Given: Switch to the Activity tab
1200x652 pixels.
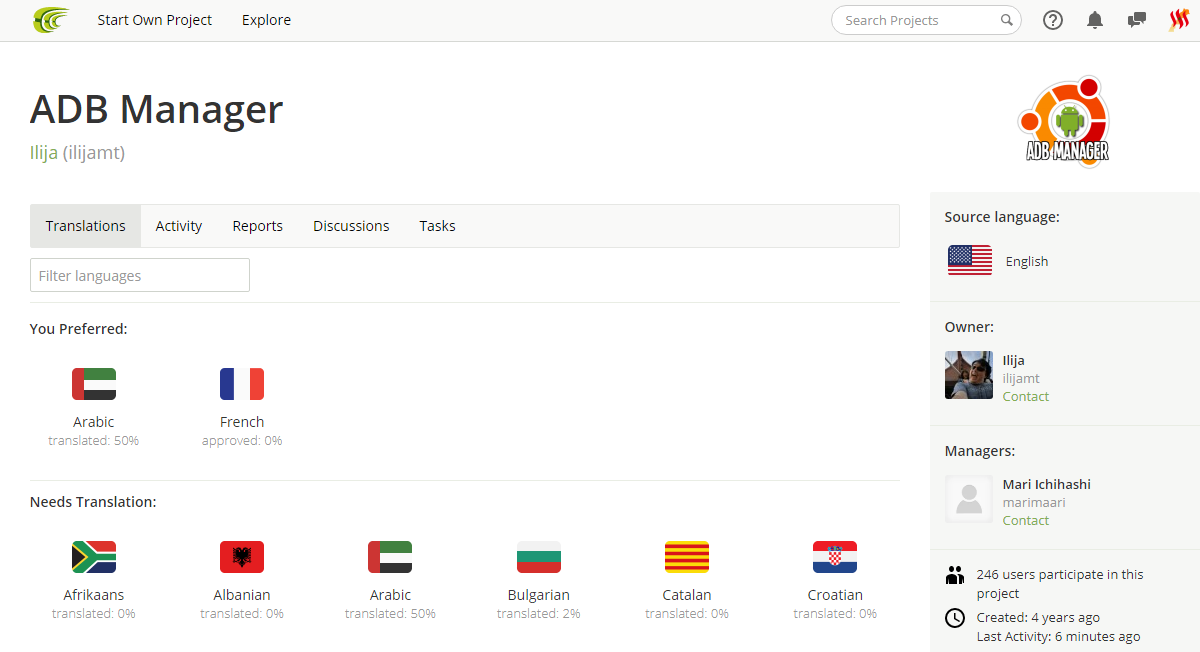Looking at the screenshot, I should coord(179,226).
